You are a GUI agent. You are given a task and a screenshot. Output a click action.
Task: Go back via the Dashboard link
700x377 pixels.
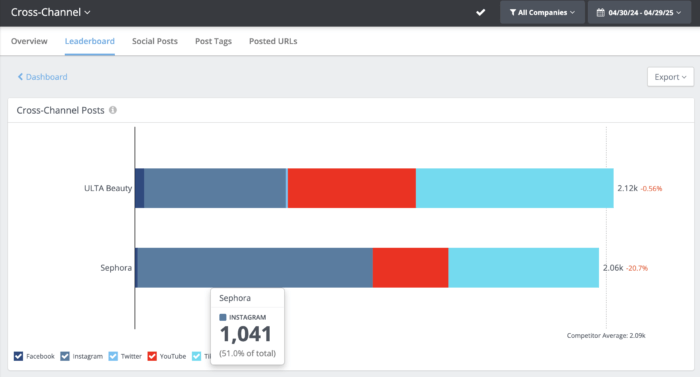click(x=42, y=77)
